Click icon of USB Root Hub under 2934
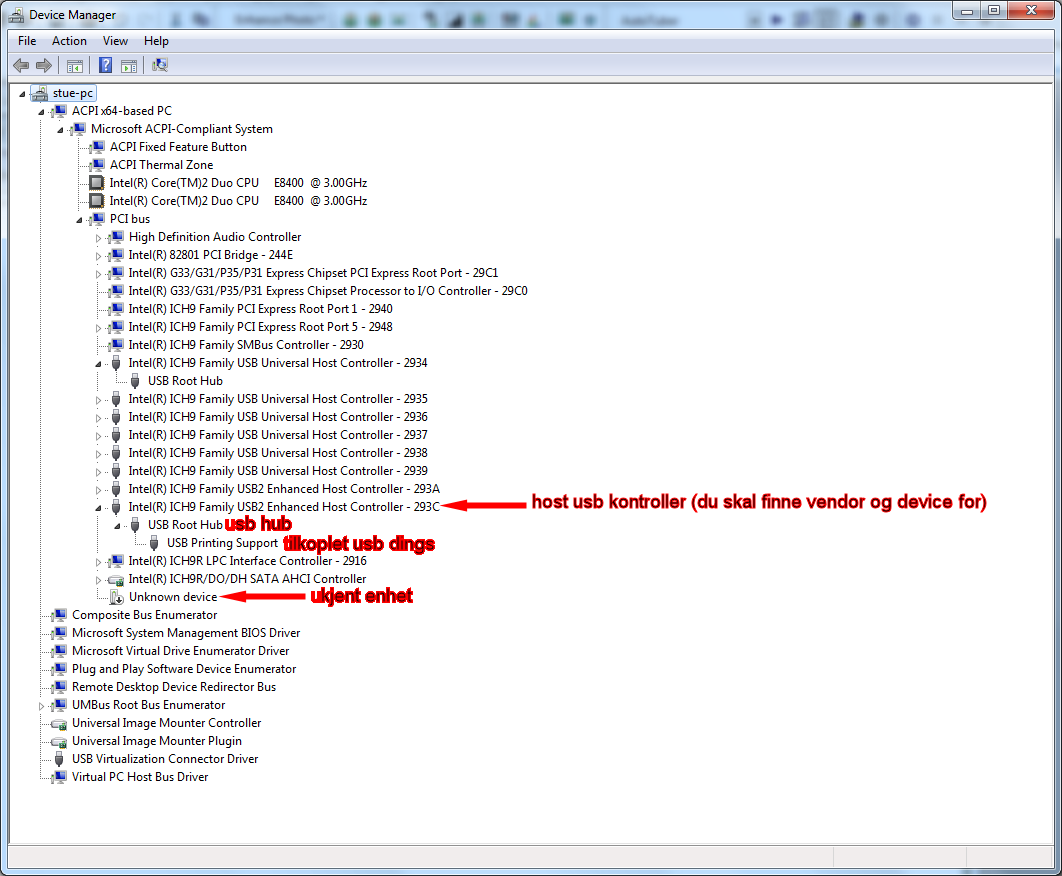The width and height of the screenshot is (1062, 876). pos(135,381)
